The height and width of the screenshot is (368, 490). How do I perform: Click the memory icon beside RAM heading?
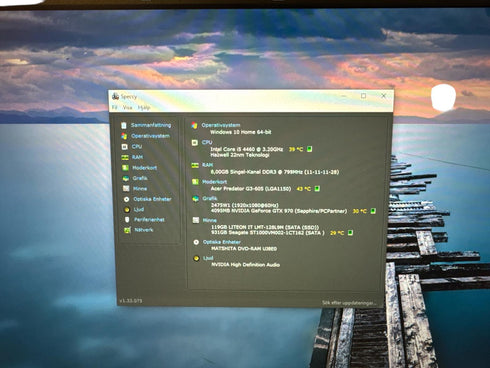195,165
